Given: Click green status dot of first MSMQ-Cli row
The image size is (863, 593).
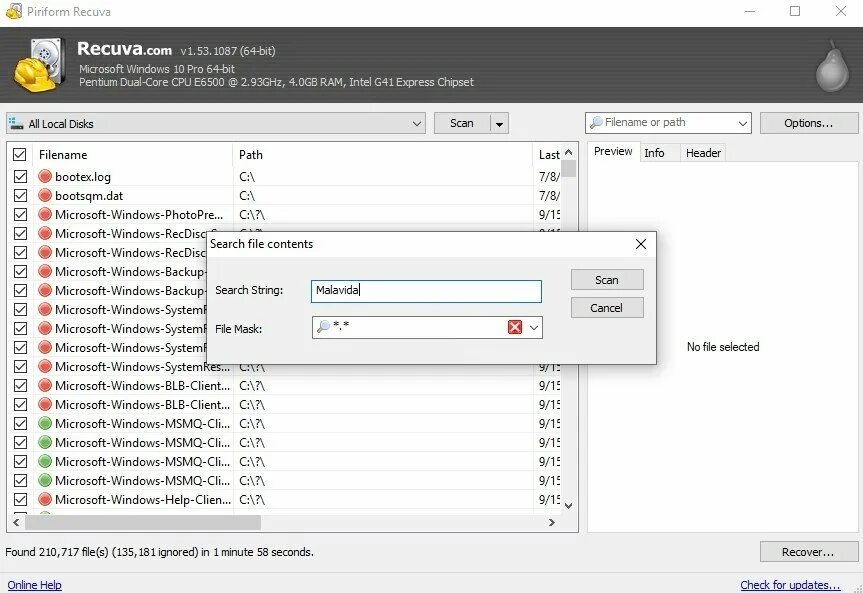Looking at the screenshot, I should pos(45,423).
